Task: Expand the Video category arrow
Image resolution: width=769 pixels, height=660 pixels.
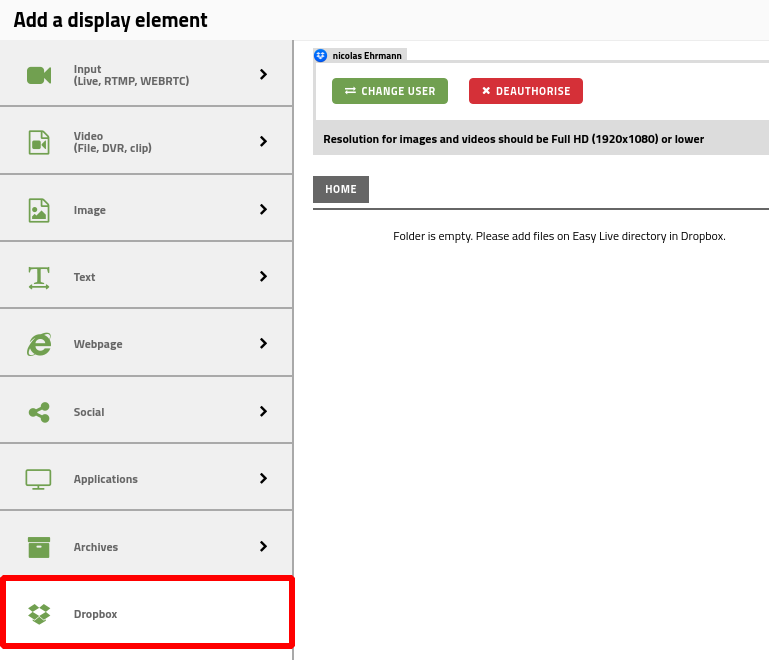Action: coord(263,141)
